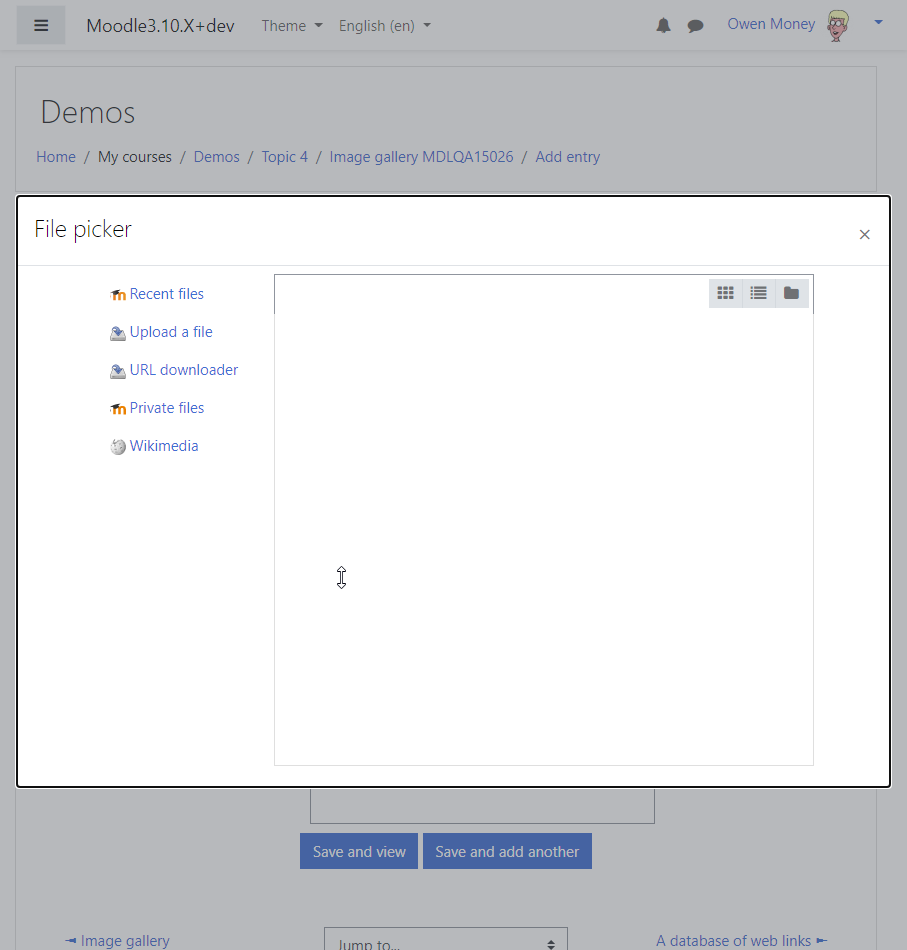This screenshot has height=950, width=907.
Task: Click Owen Money's avatar picture
Action: coord(838,25)
